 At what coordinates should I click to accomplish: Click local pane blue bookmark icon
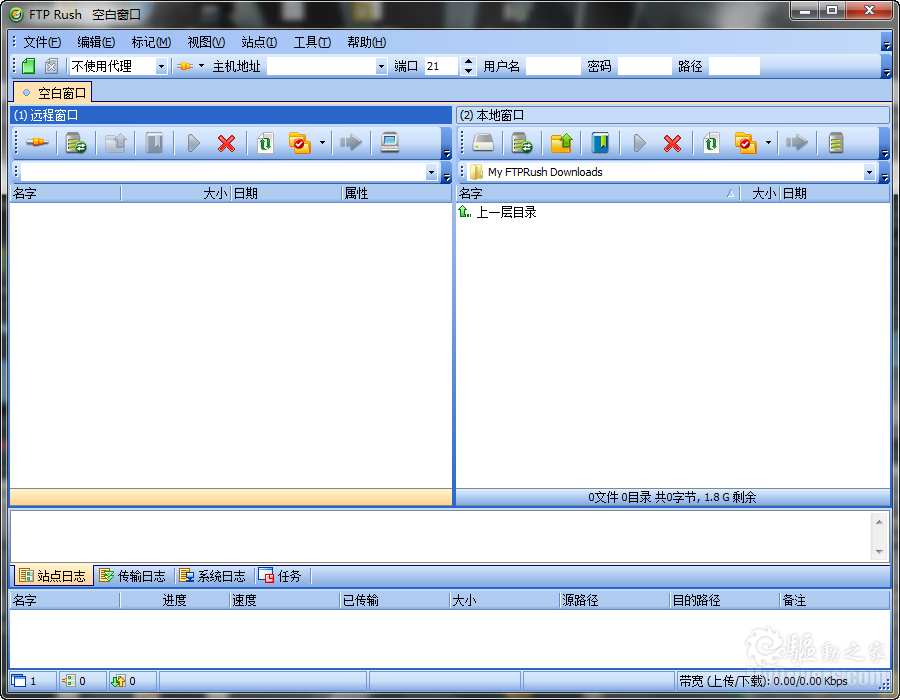(x=600, y=142)
